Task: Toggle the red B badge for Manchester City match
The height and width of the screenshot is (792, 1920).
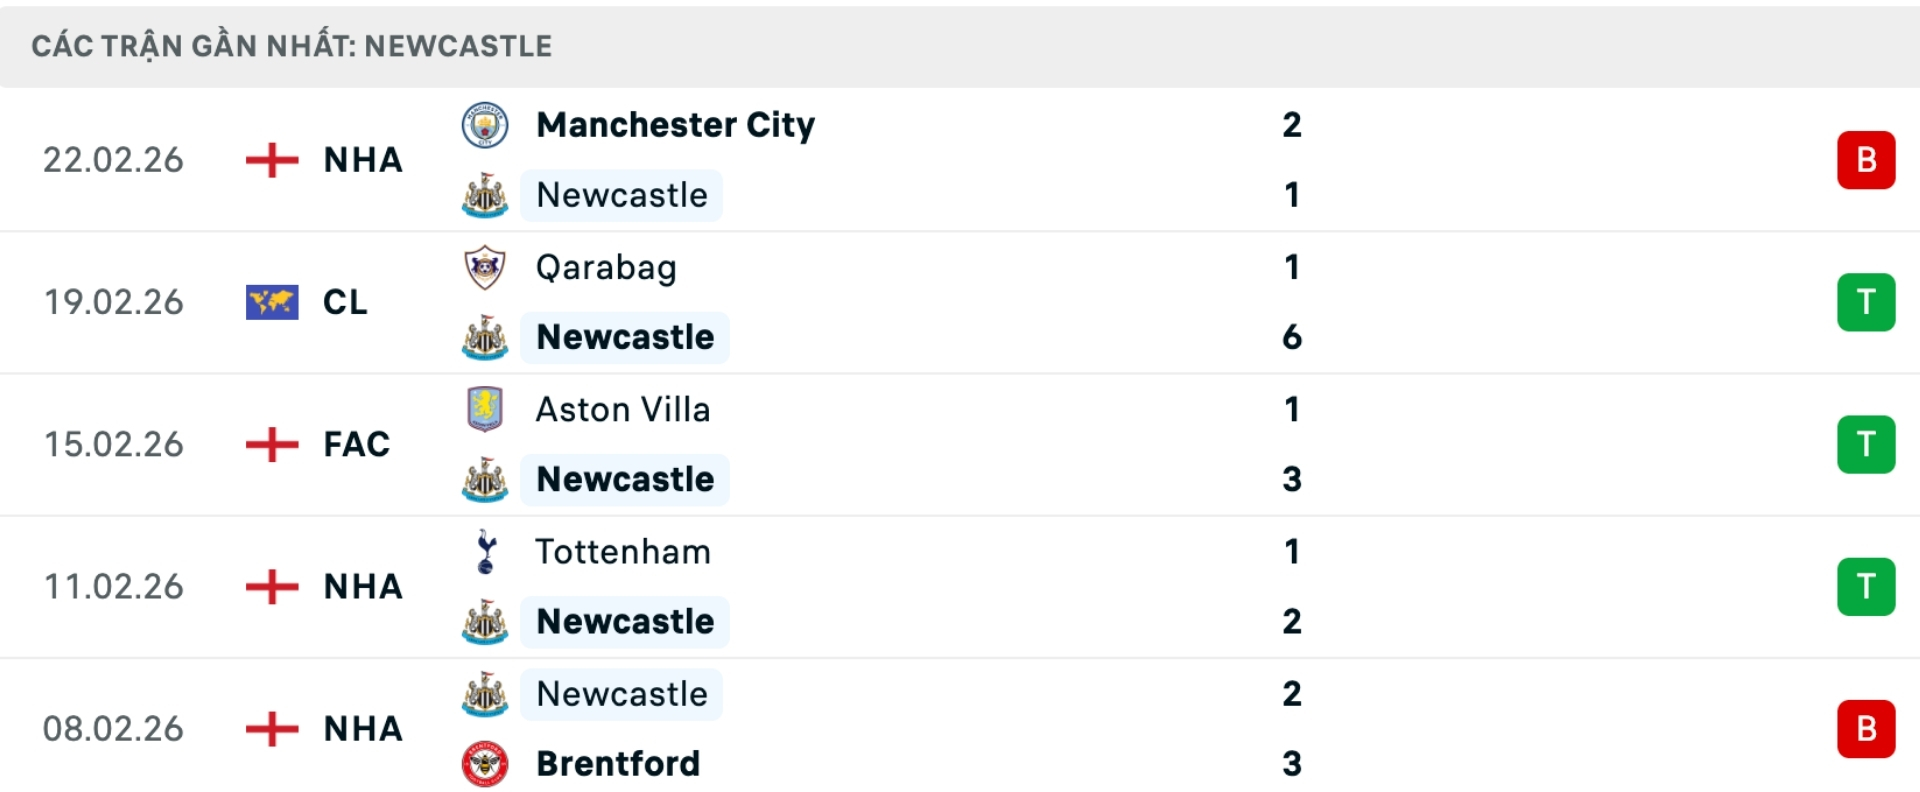Action: click(1866, 159)
